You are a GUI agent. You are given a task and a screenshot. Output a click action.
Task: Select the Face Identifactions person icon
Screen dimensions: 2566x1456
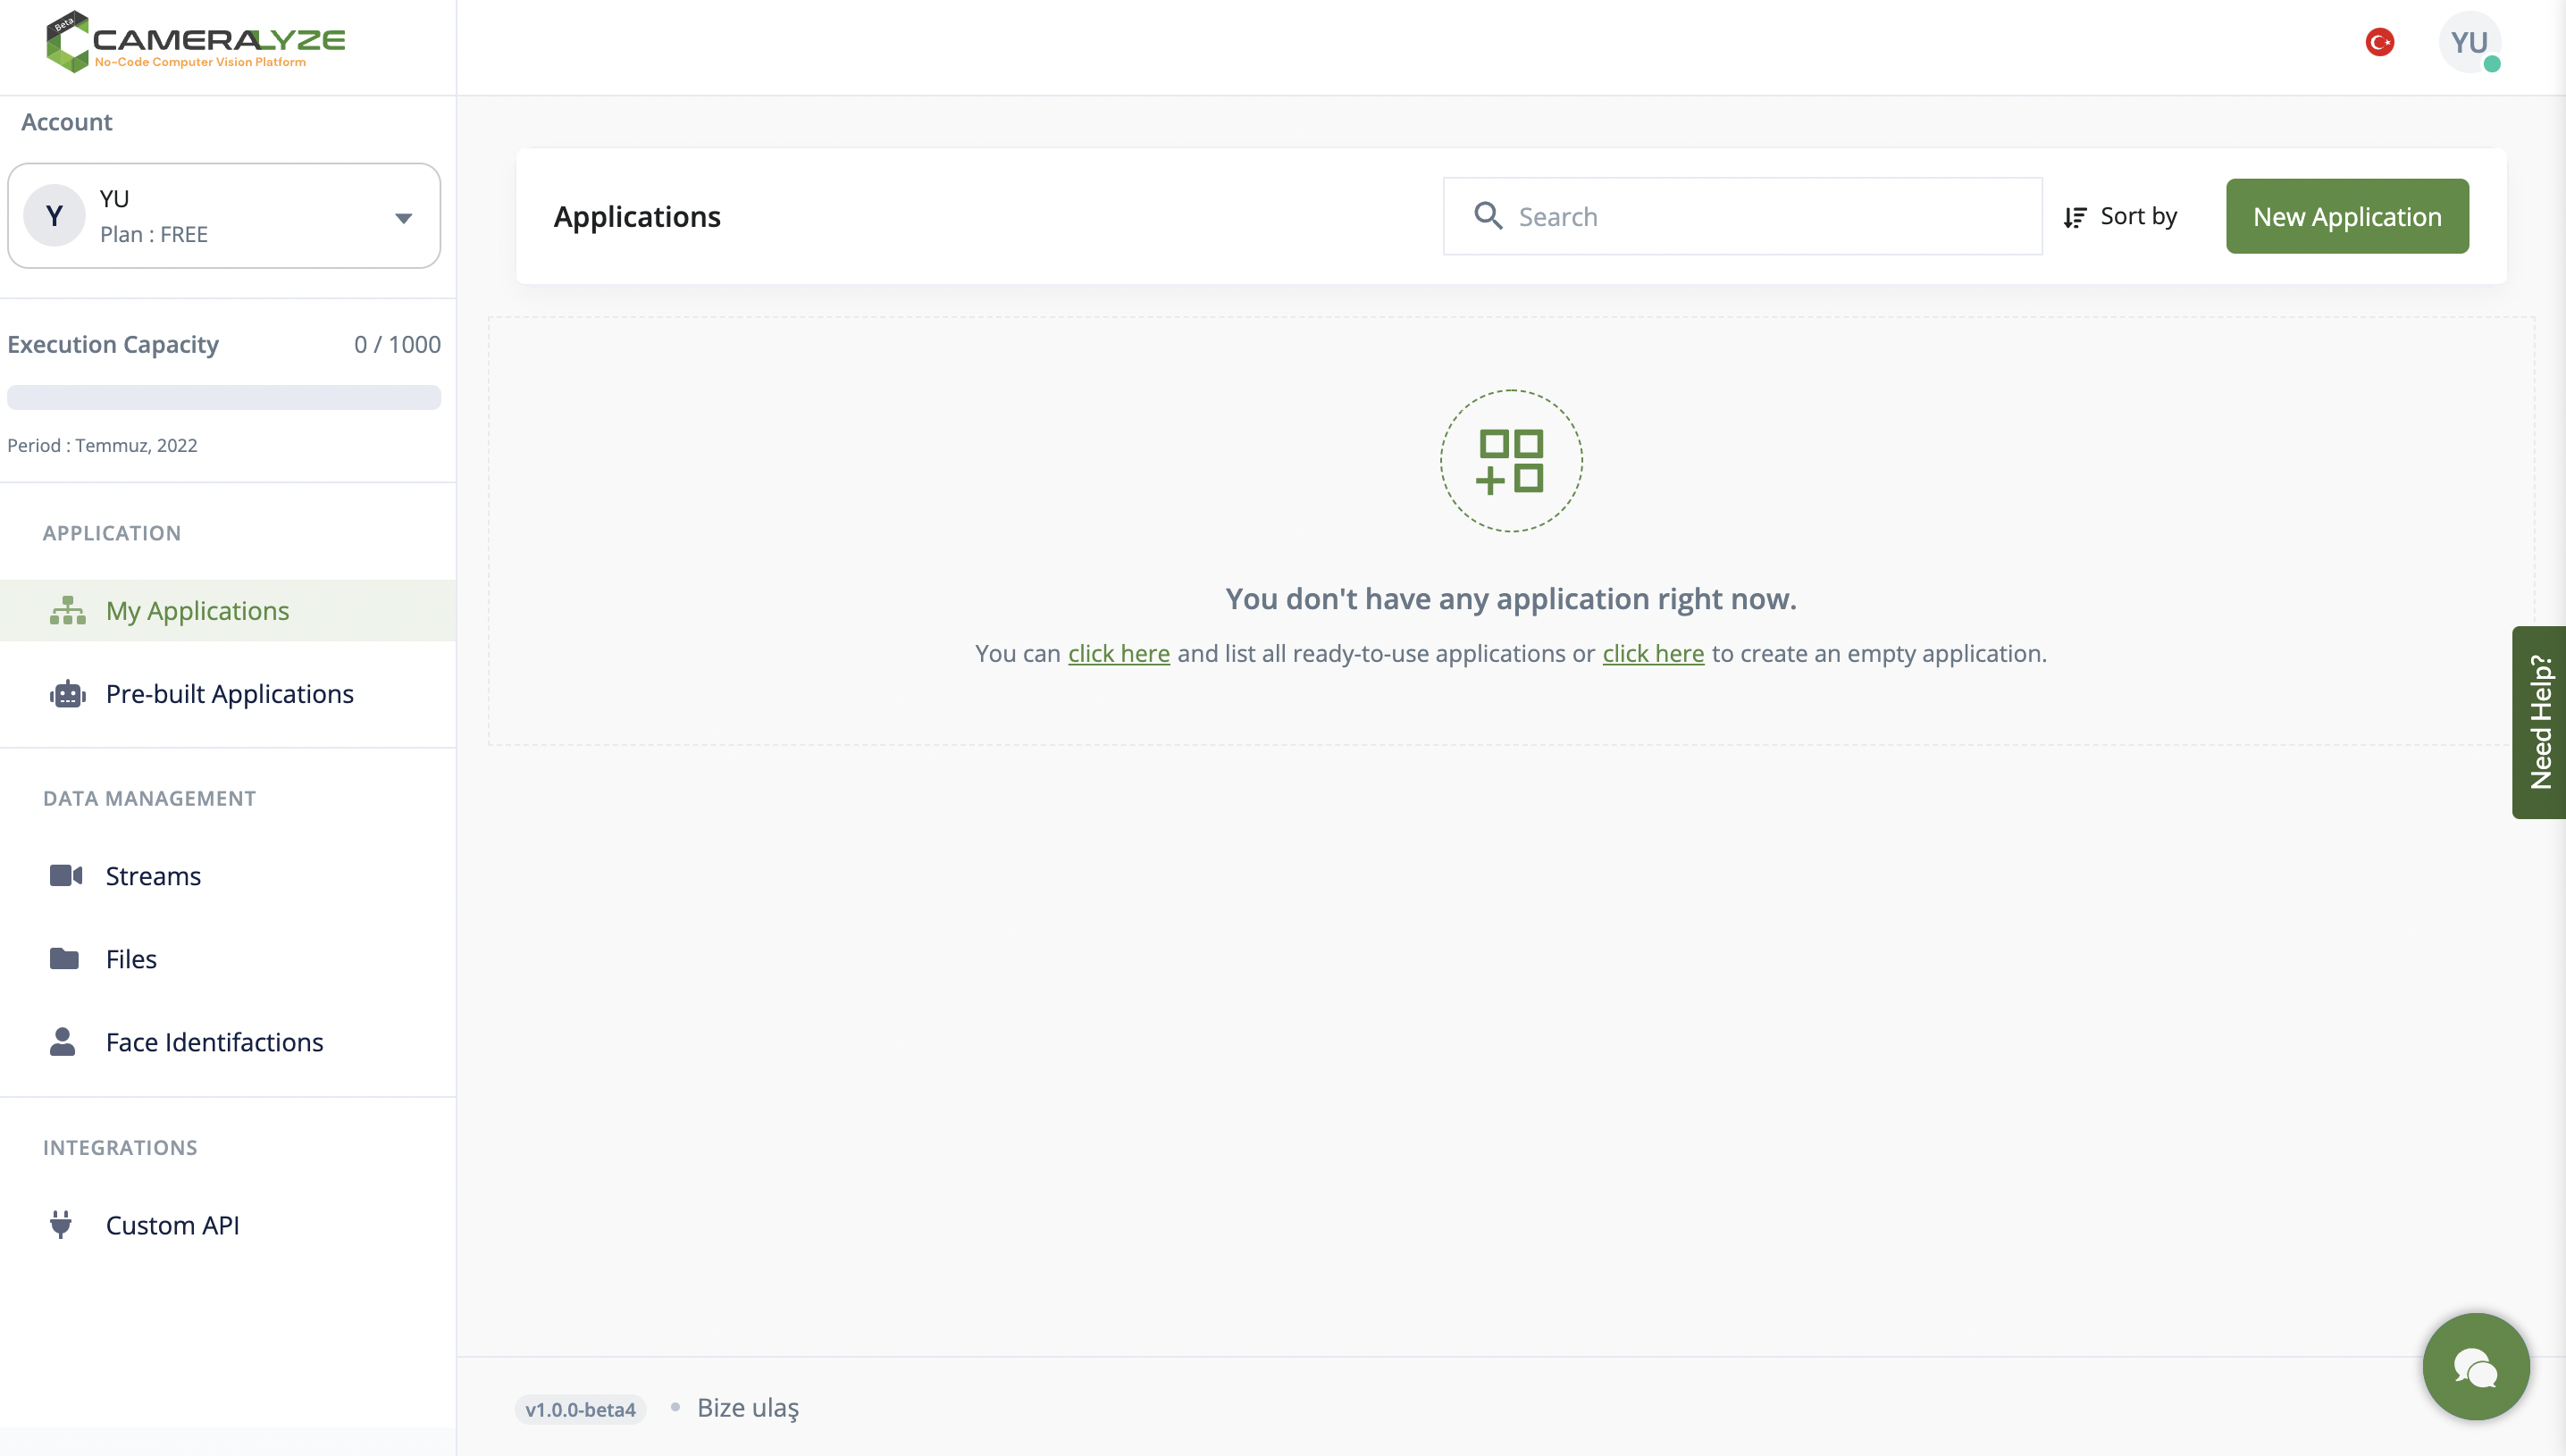(63, 1041)
